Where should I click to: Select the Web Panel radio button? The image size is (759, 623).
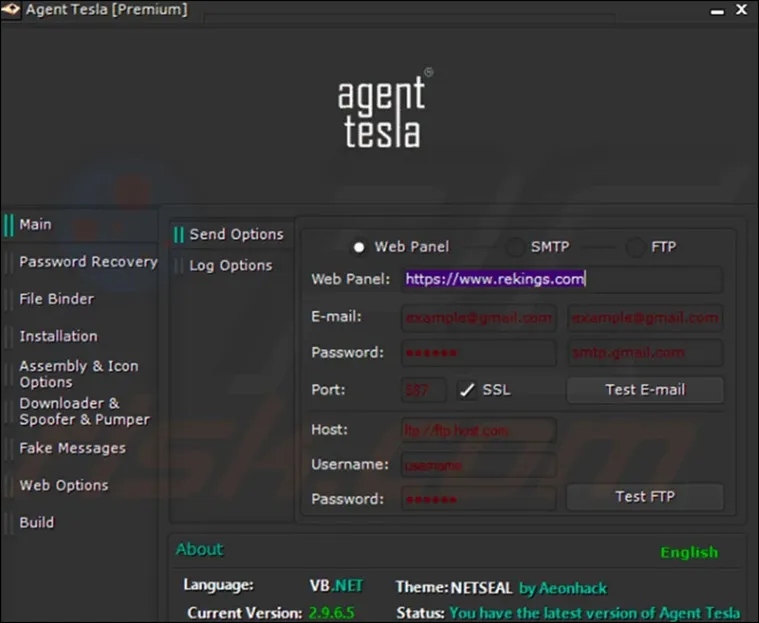pos(359,247)
